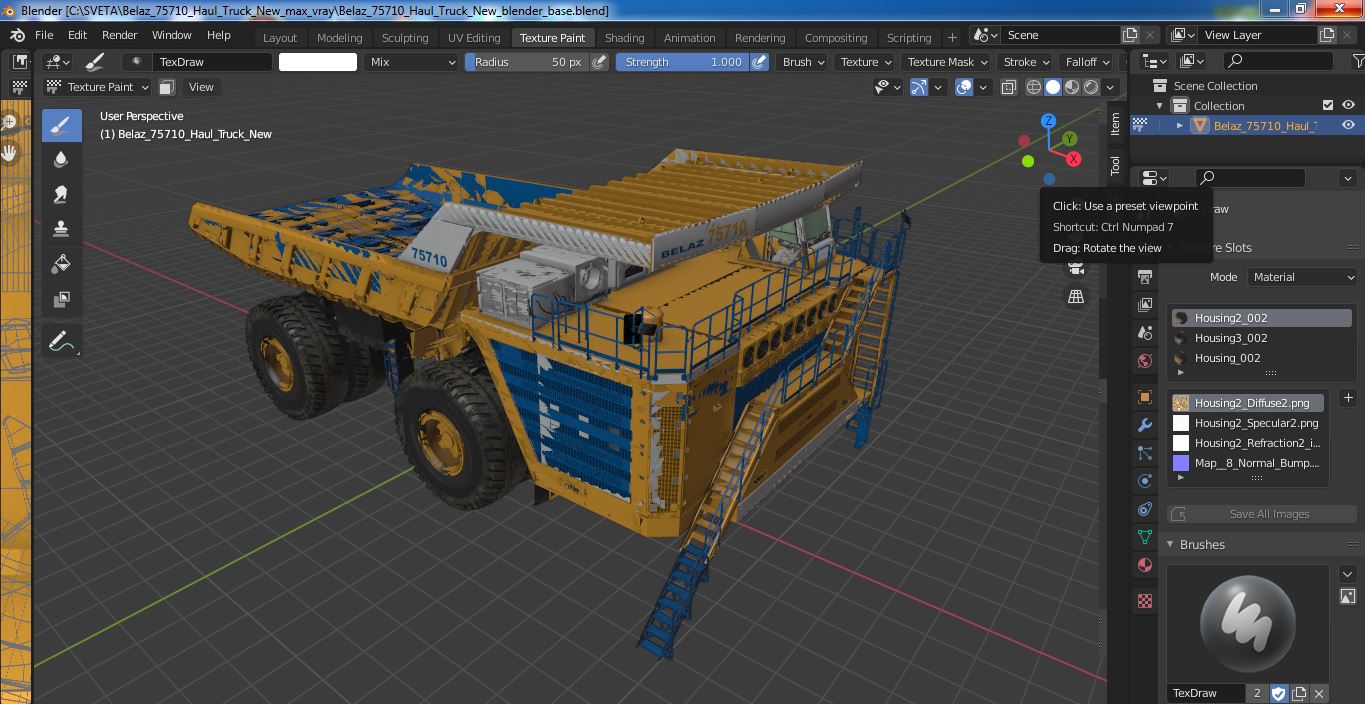
Task: Select the Fill bucket tool
Action: click(x=61, y=264)
